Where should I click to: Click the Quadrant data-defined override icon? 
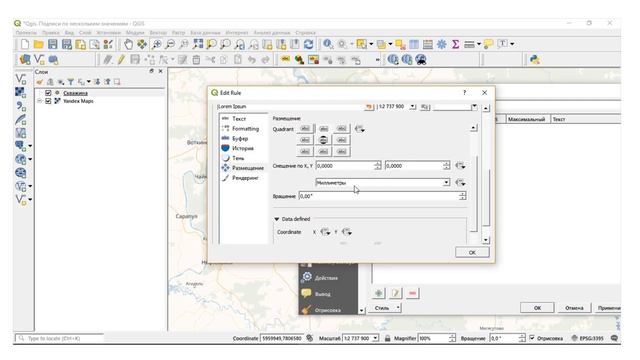pyautogui.click(x=360, y=129)
